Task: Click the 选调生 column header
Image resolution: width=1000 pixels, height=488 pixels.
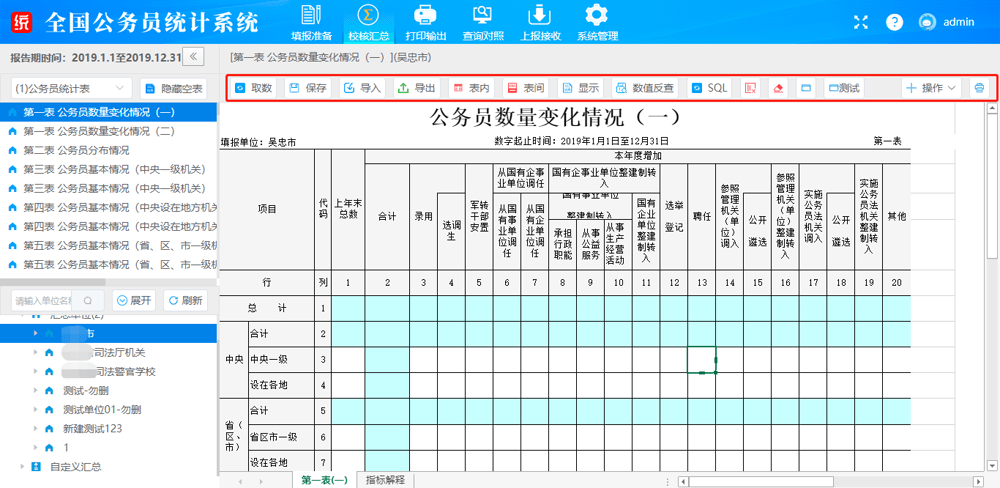Action: (x=451, y=231)
